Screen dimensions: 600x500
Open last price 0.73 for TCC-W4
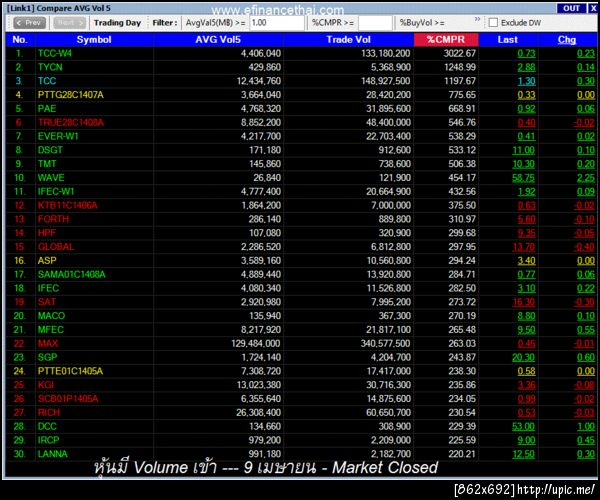[x=527, y=54]
